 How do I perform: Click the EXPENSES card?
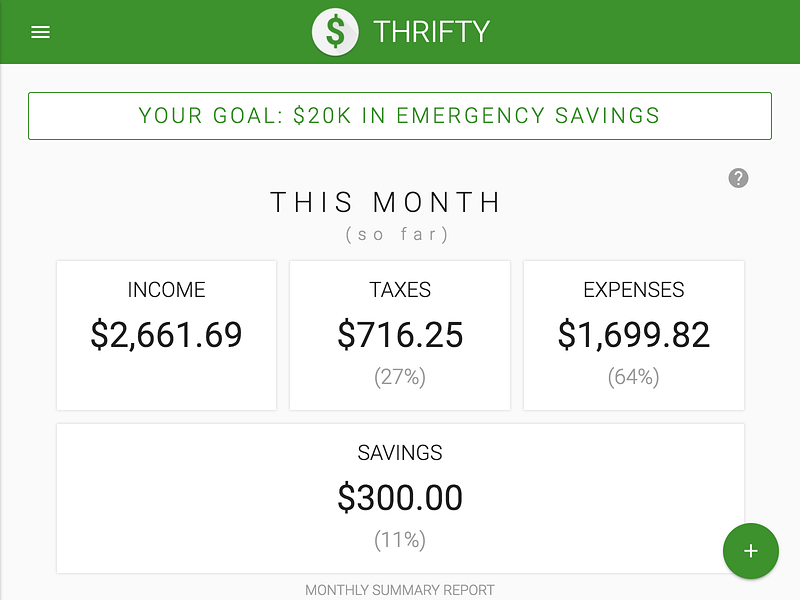coord(633,334)
